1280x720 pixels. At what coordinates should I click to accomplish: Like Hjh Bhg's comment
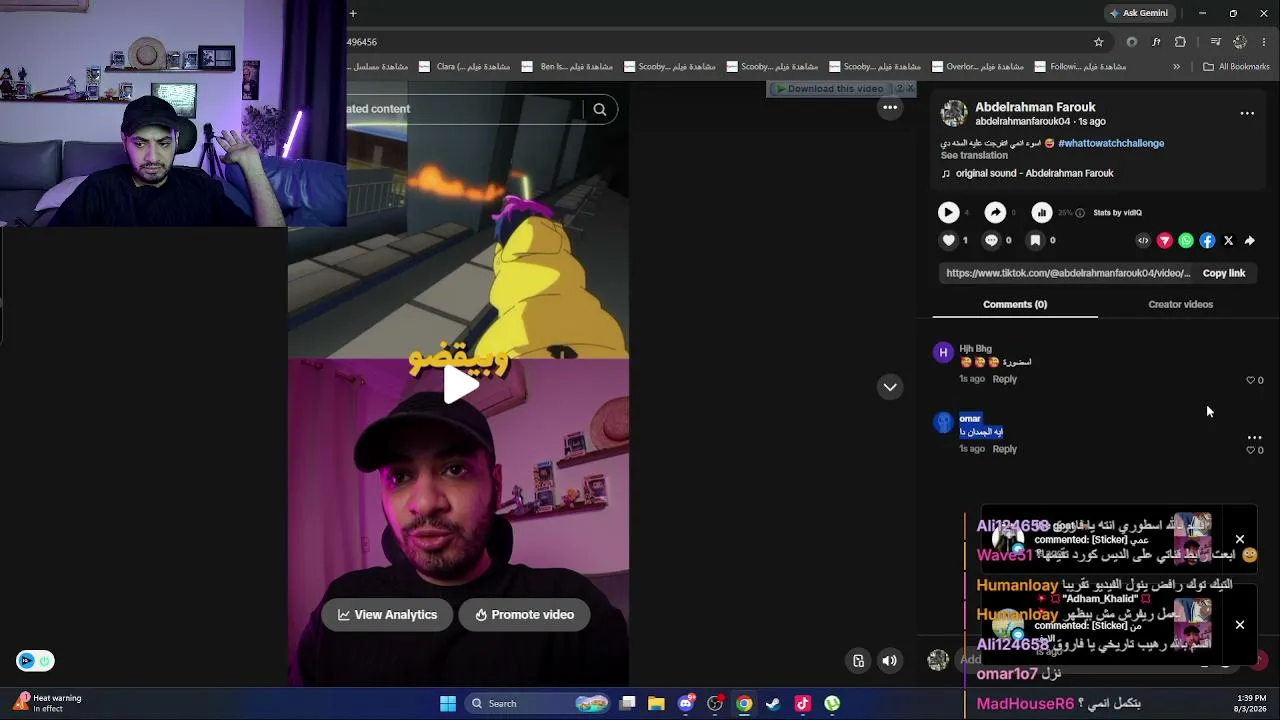1250,380
